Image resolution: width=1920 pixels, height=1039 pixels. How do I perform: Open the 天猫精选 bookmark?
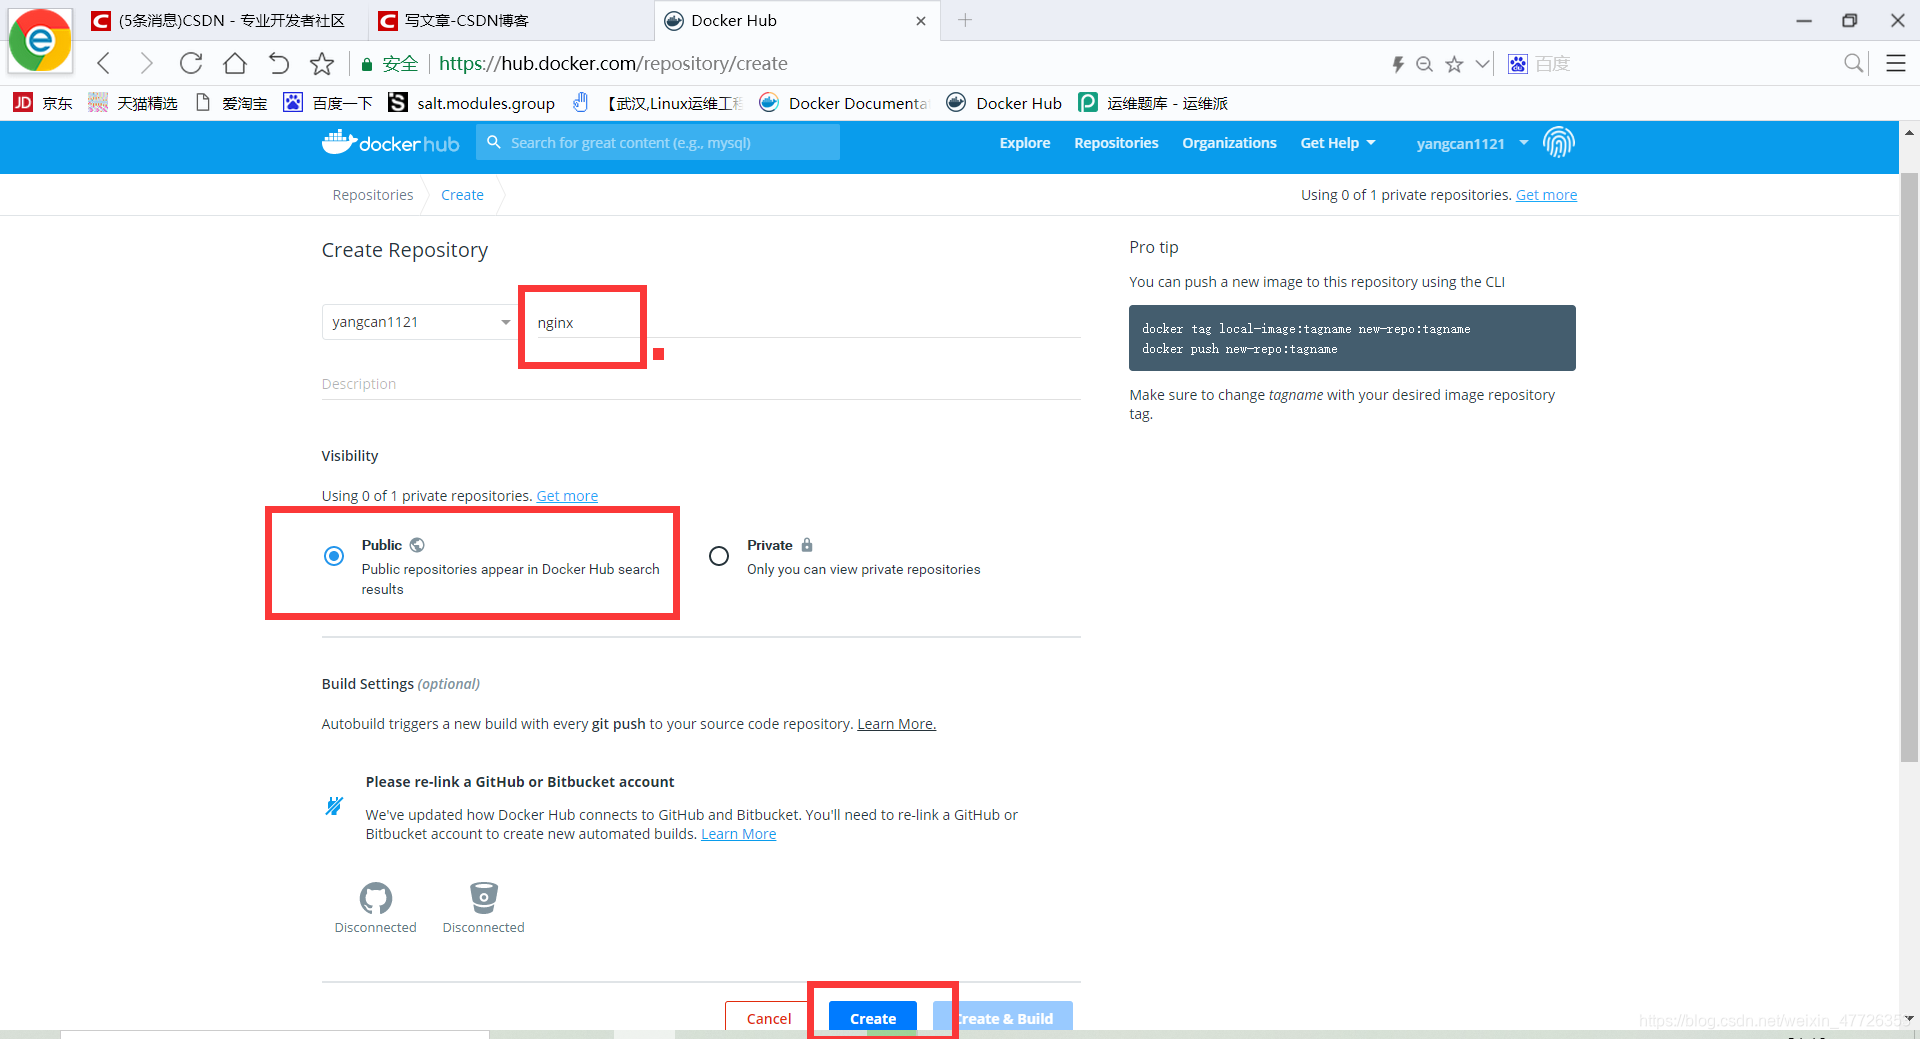click(132, 103)
